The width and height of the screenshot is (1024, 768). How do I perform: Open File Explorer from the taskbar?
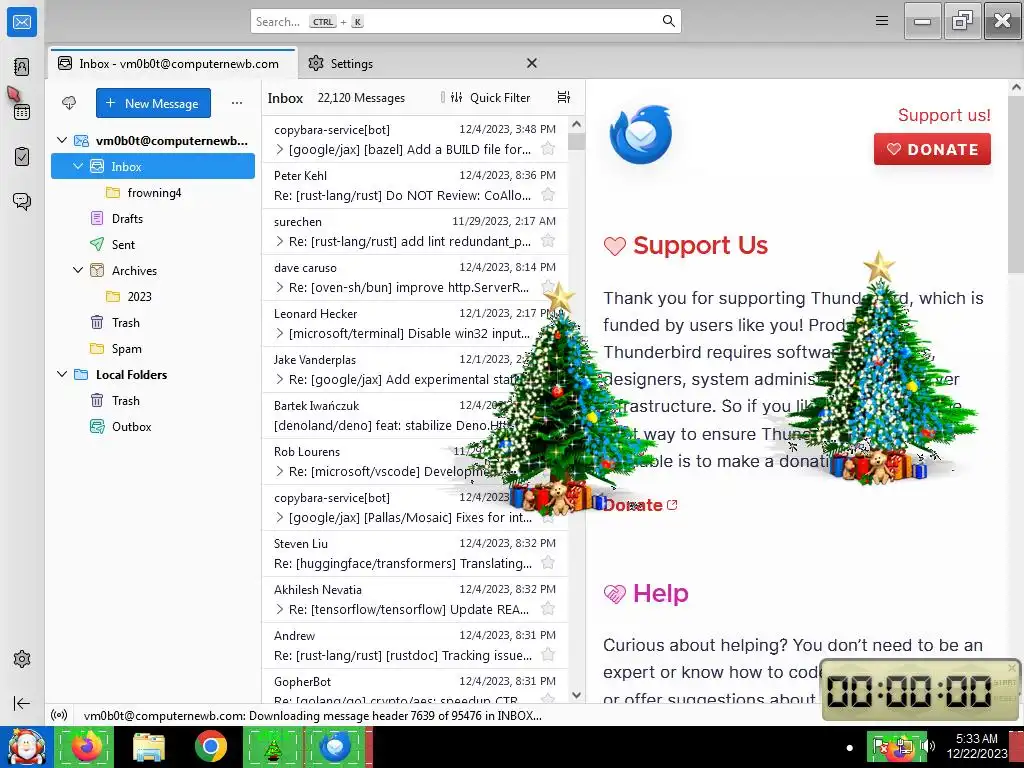pyautogui.click(x=149, y=747)
